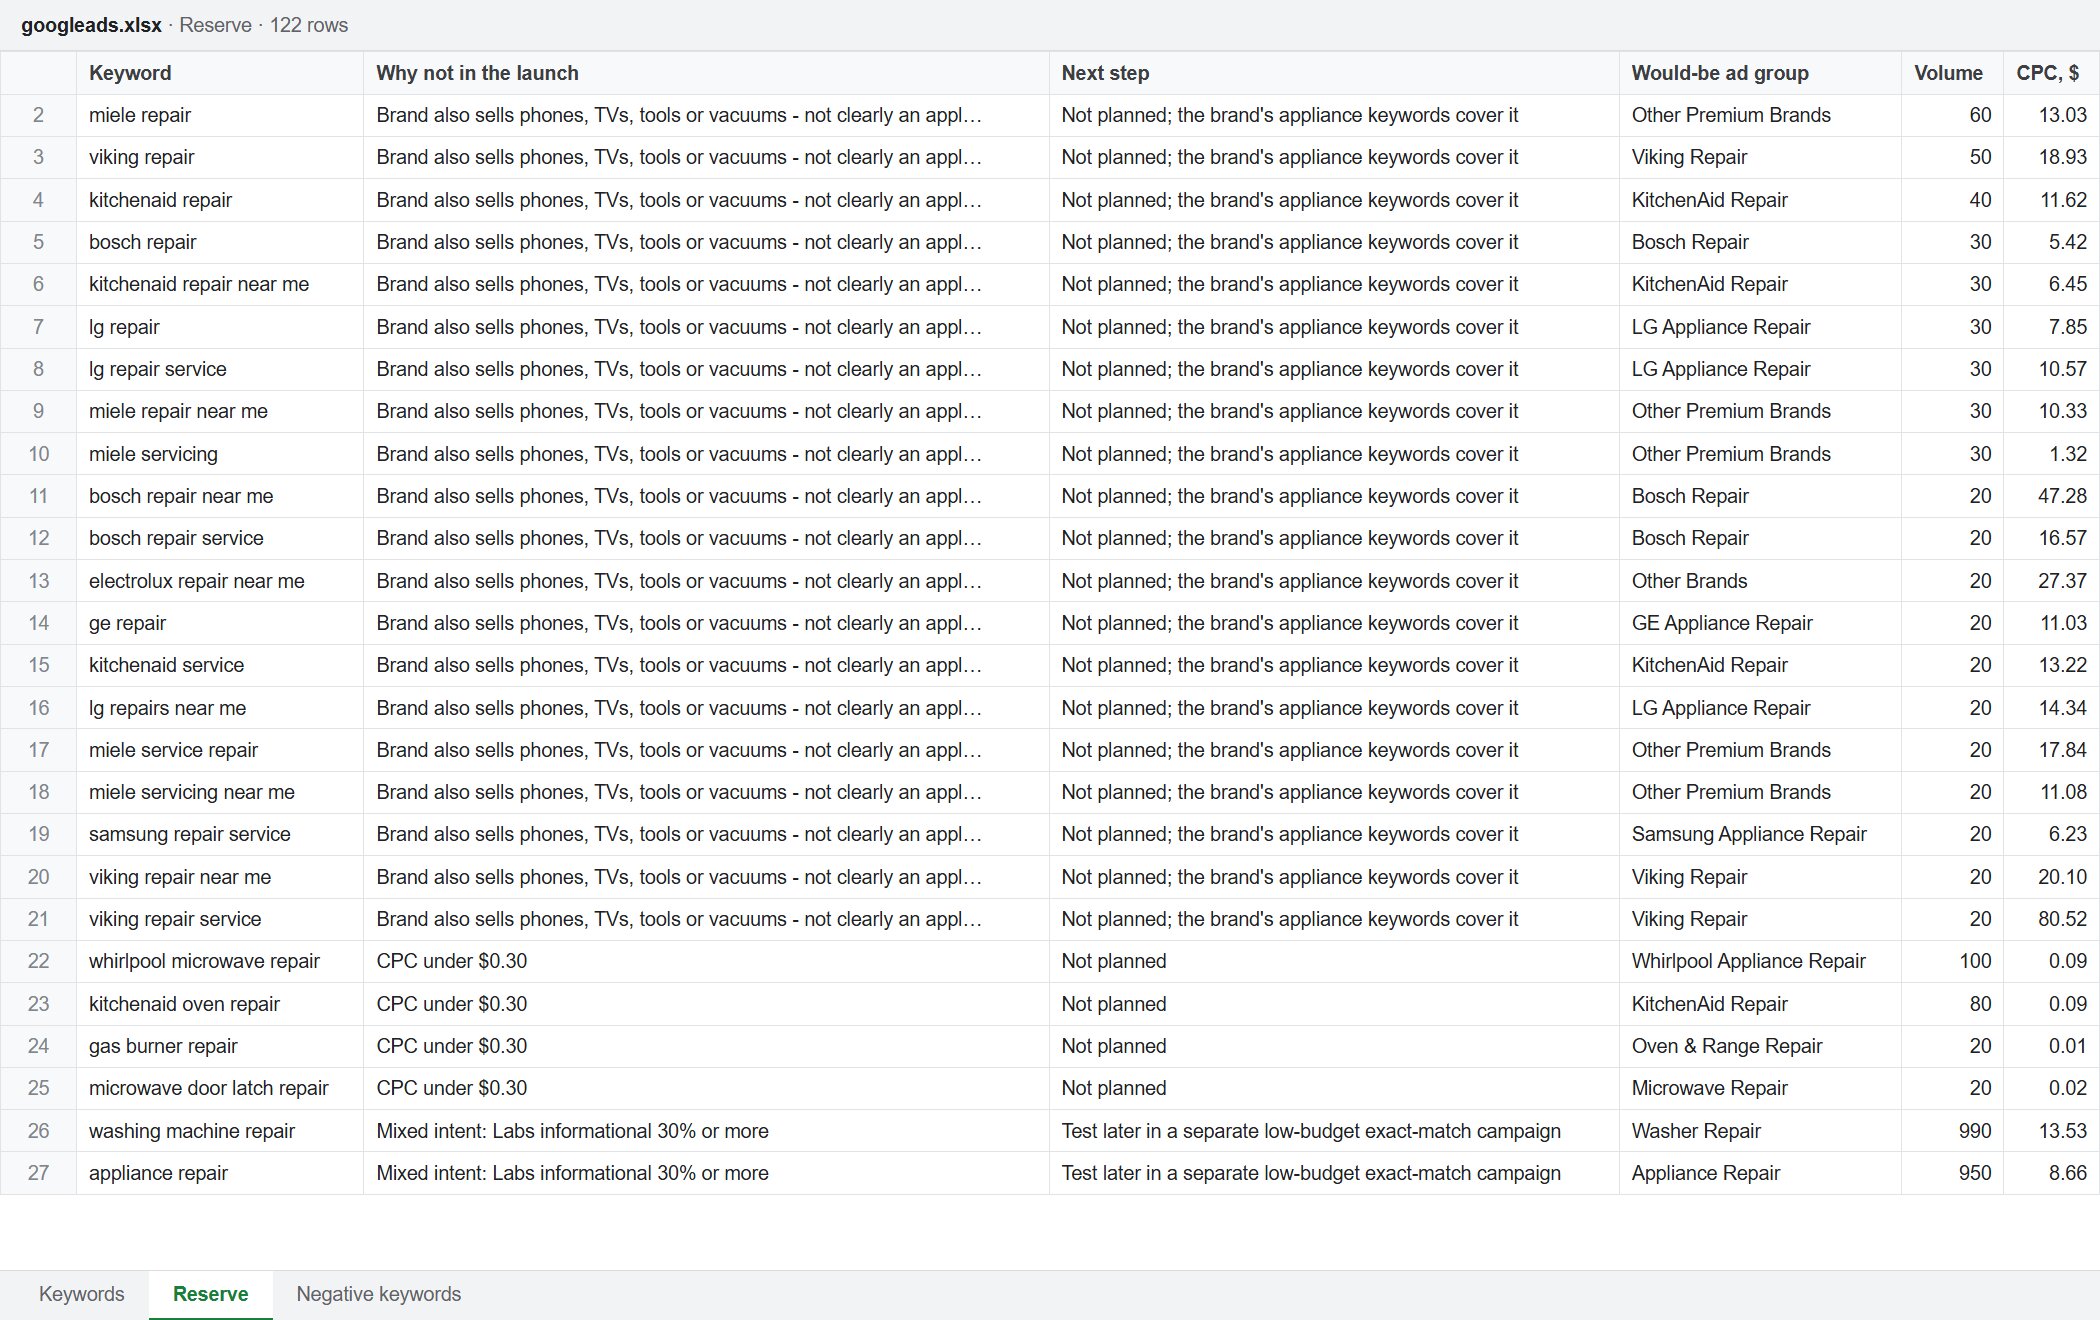Image resolution: width=2100 pixels, height=1320 pixels.
Task: Select 'Mixed intent' reason in appliance repair row
Action: [x=706, y=1173]
